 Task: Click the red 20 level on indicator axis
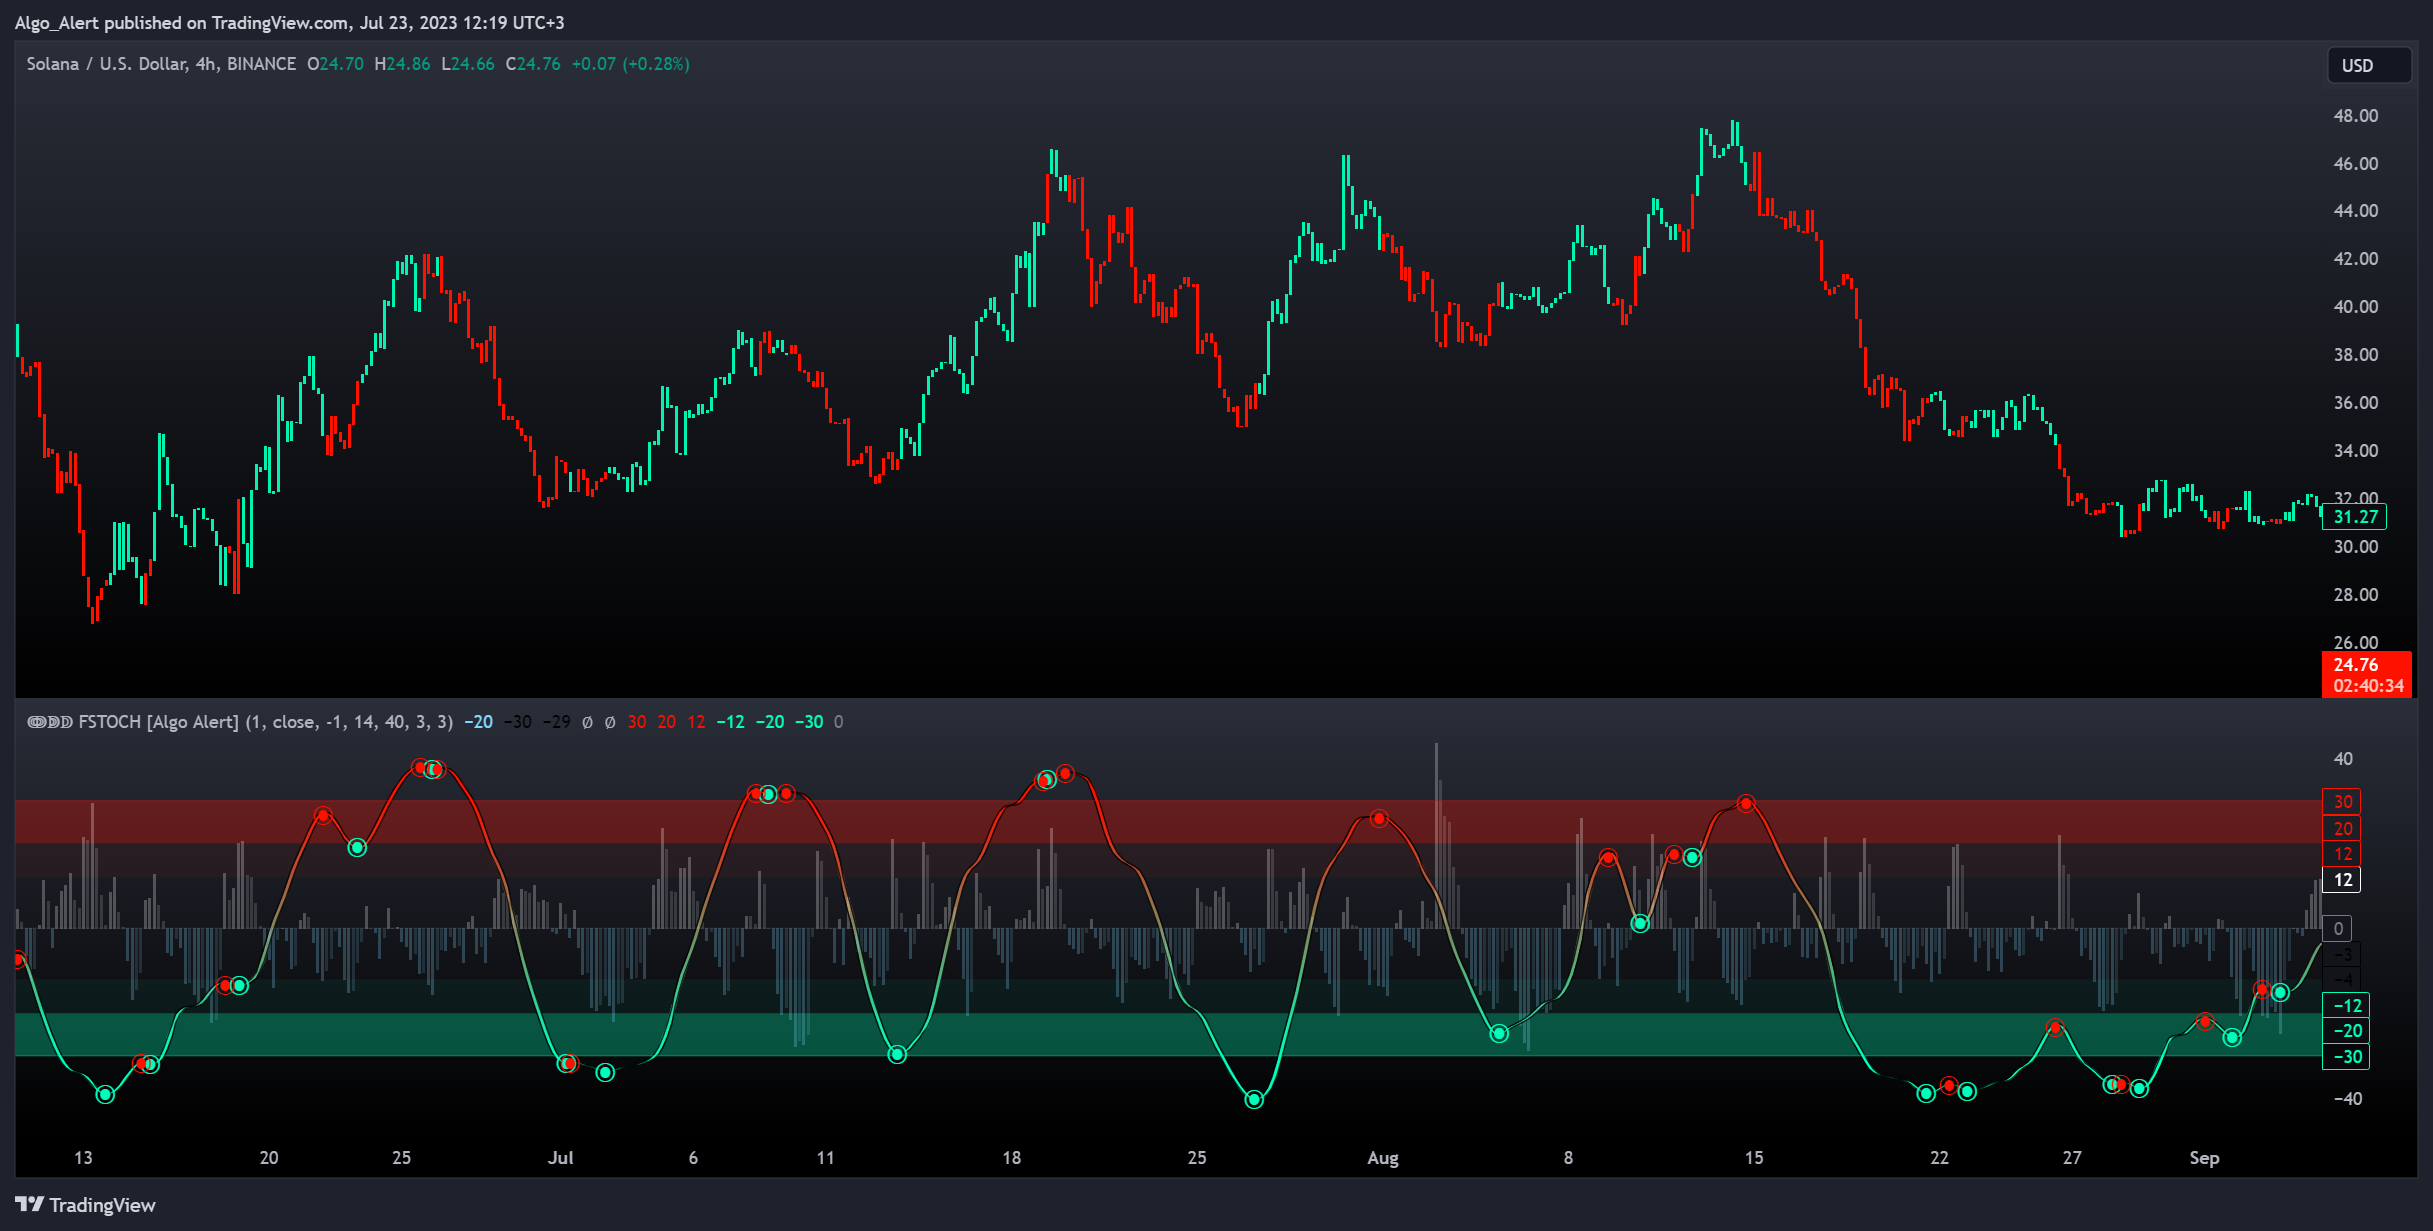pyautogui.click(x=2342, y=828)
